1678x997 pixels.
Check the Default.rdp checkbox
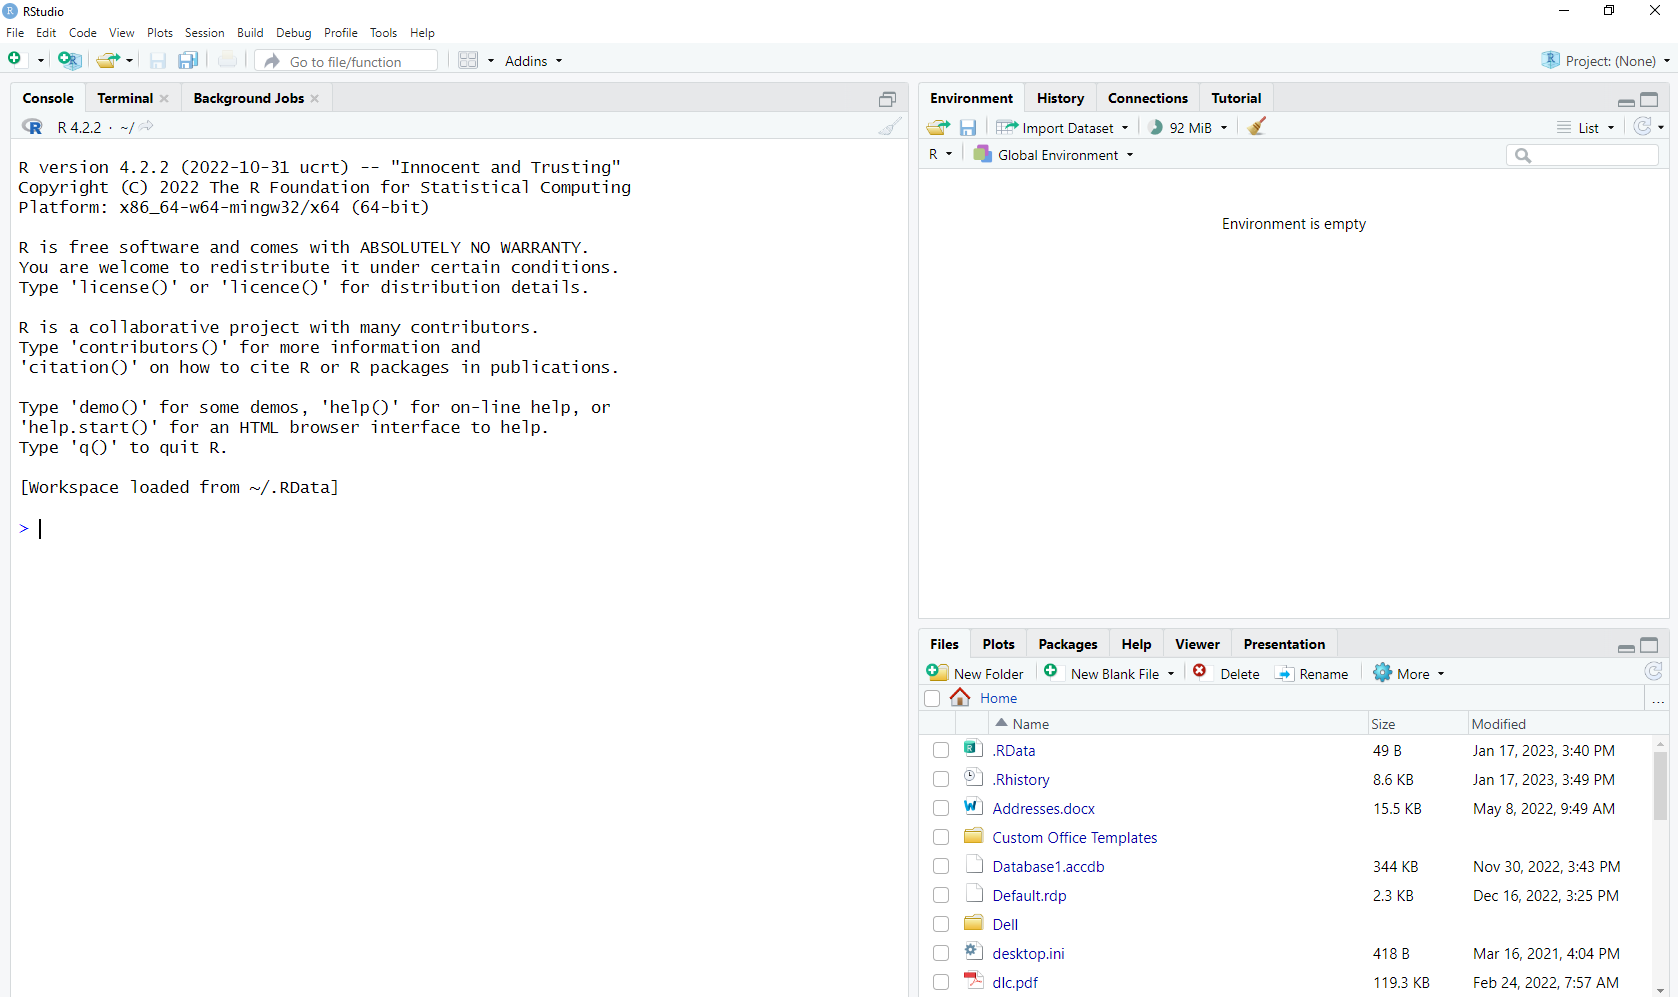pos(941,895)
